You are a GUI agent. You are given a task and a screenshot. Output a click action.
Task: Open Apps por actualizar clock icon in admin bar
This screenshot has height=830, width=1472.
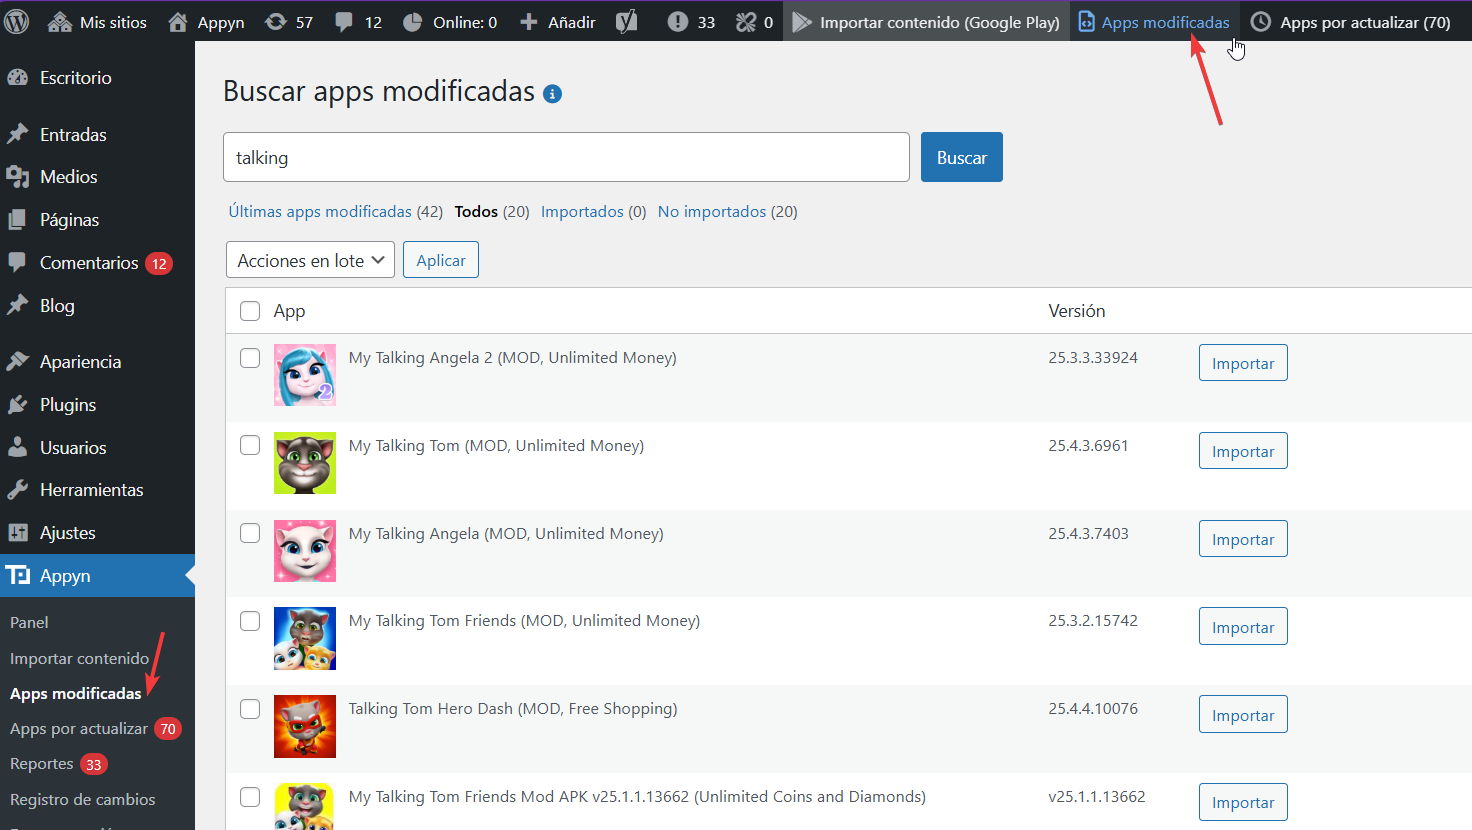pyautogui.click(x=1261, y=21)
